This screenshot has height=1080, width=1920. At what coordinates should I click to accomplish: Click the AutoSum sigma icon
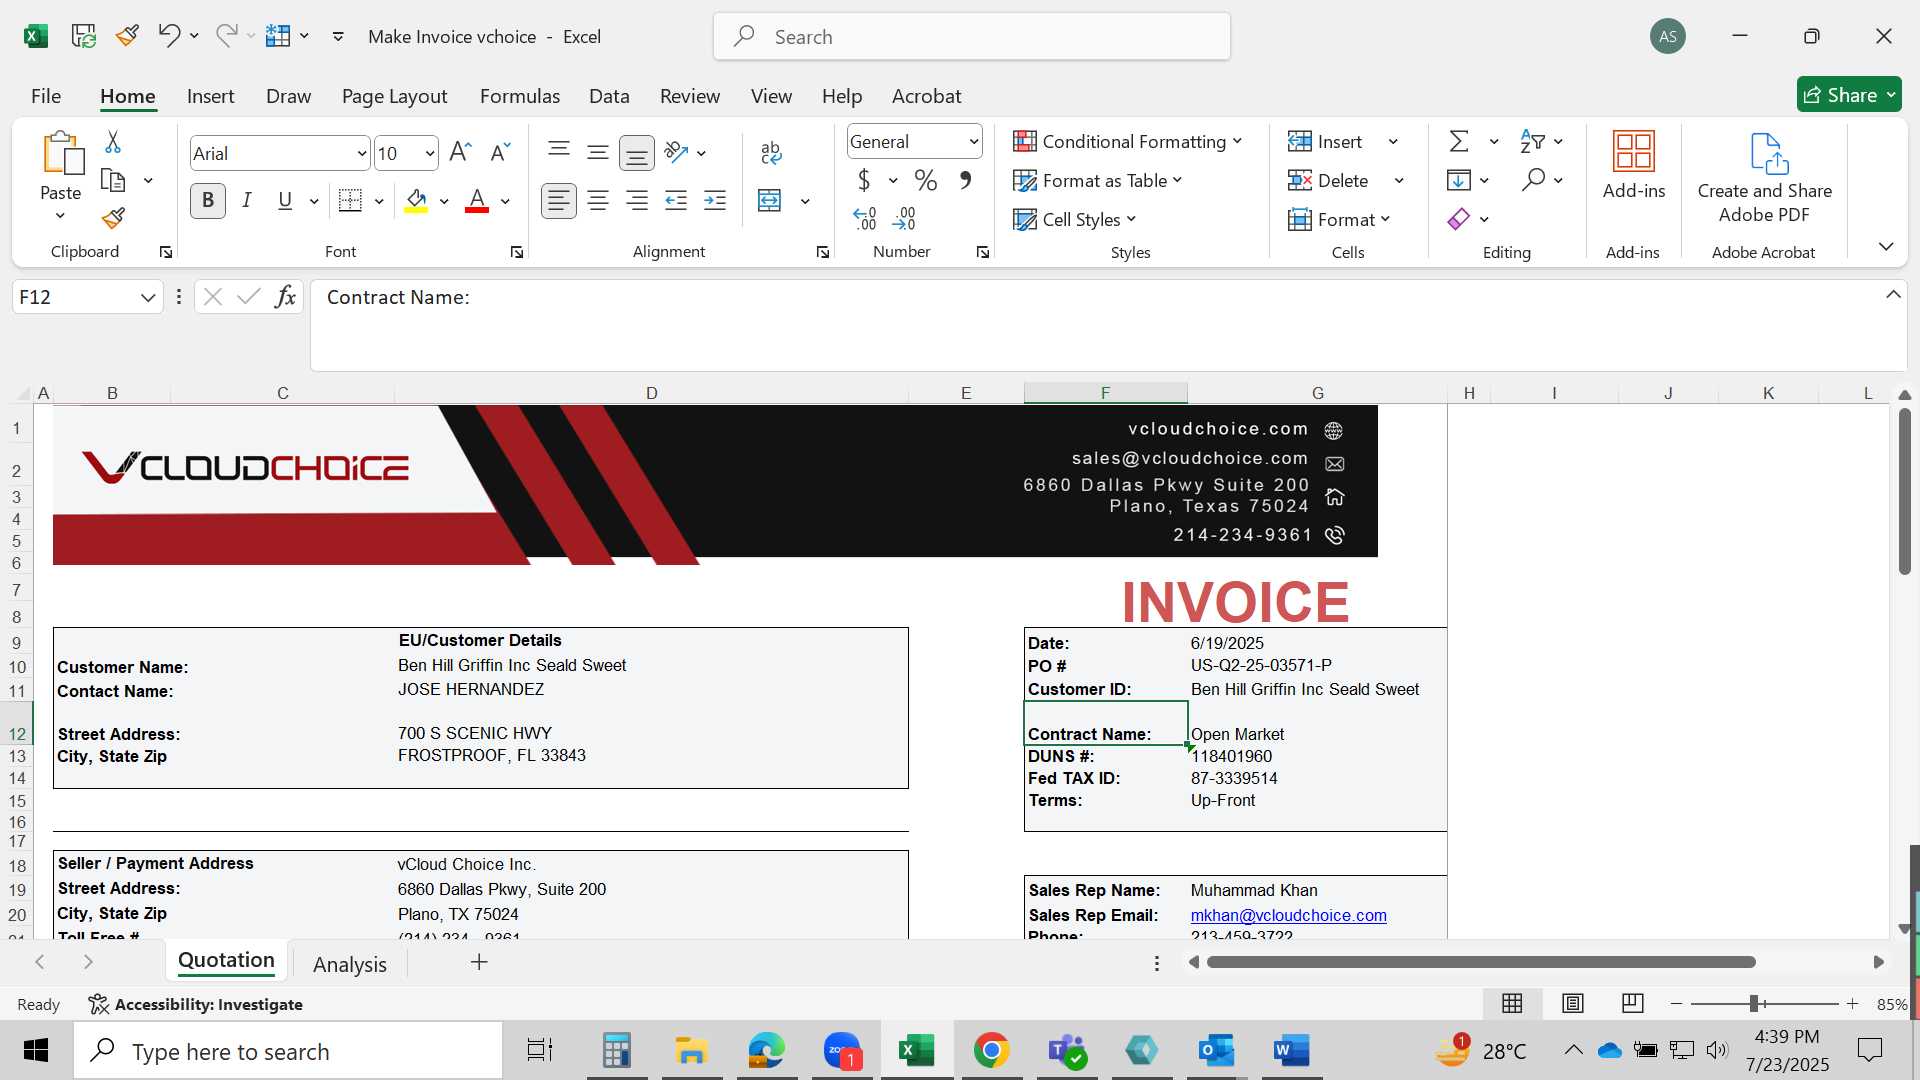(x=1460, y=142)
